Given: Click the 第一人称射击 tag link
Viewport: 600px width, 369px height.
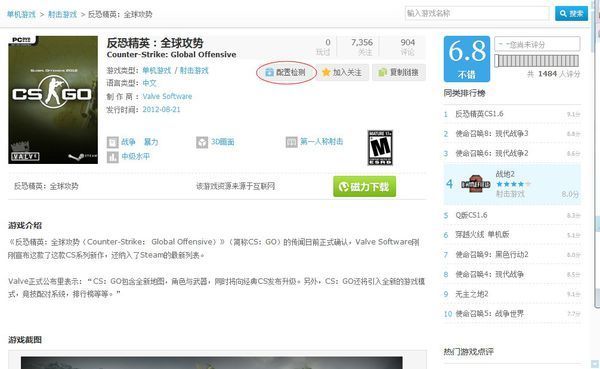Looking at the screenshot, I should coord(321,142).
